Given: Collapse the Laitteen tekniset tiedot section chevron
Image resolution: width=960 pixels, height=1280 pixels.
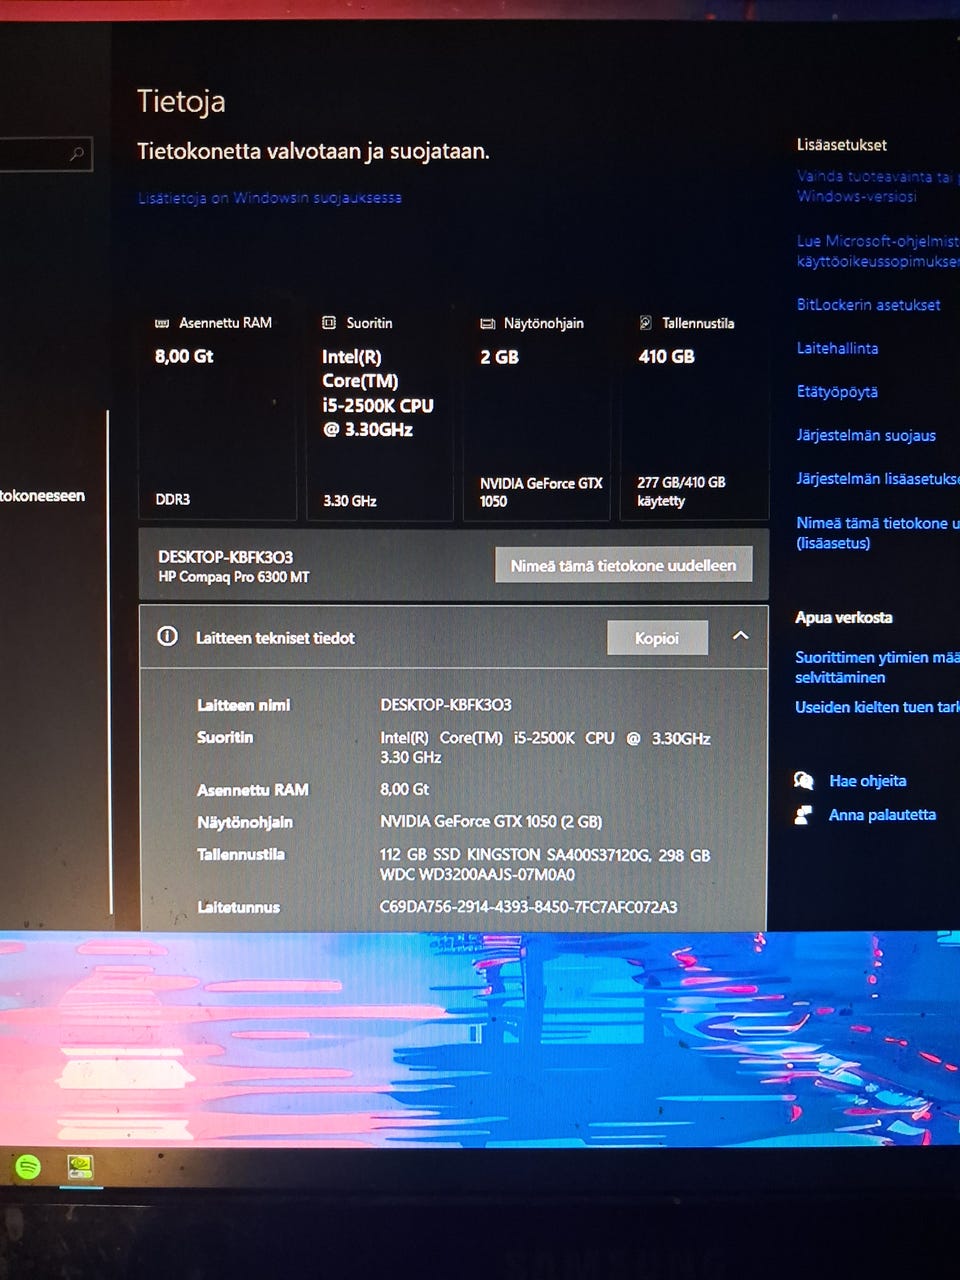Looking at the screenshot, I should (741, 636).
